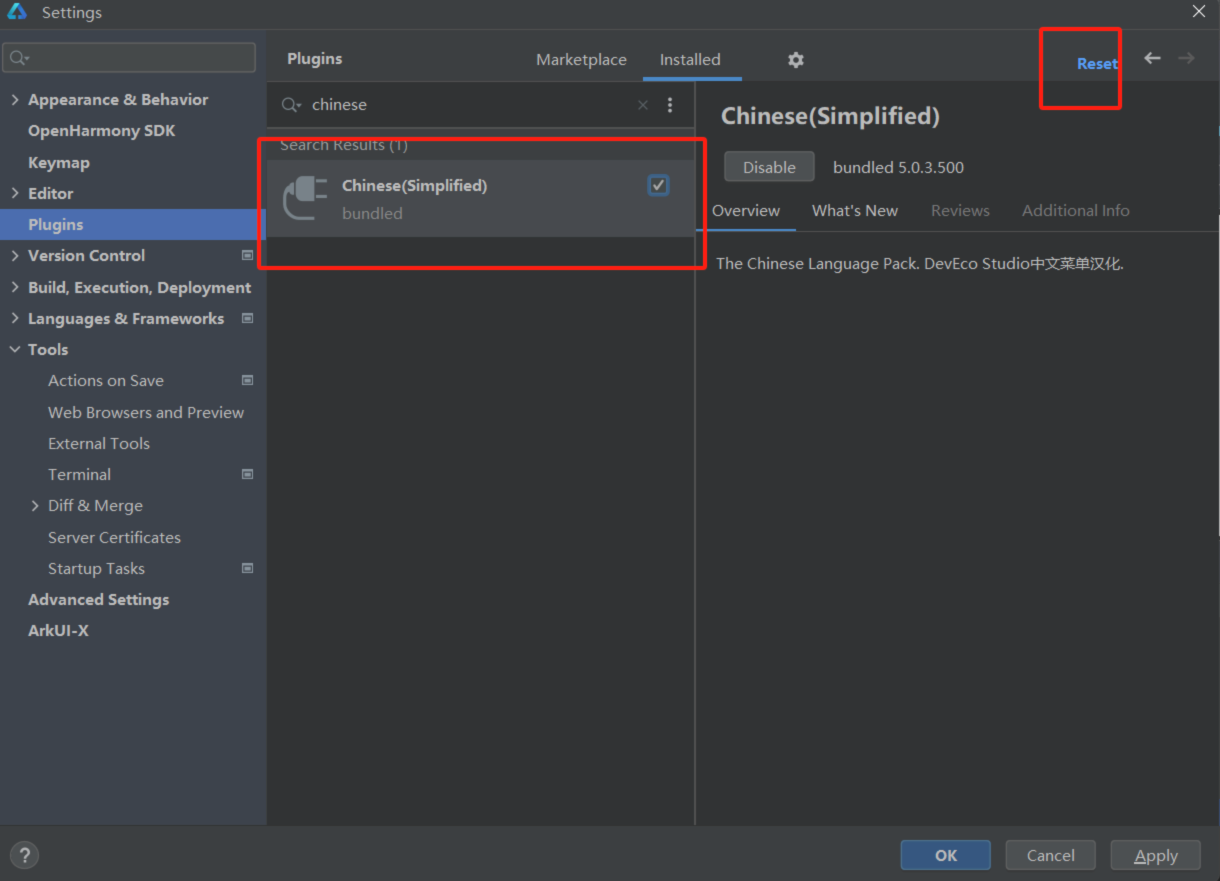1220x881 pixels.
Task: Switch to the Marketplace tab
Action: [x=581, y=60]
